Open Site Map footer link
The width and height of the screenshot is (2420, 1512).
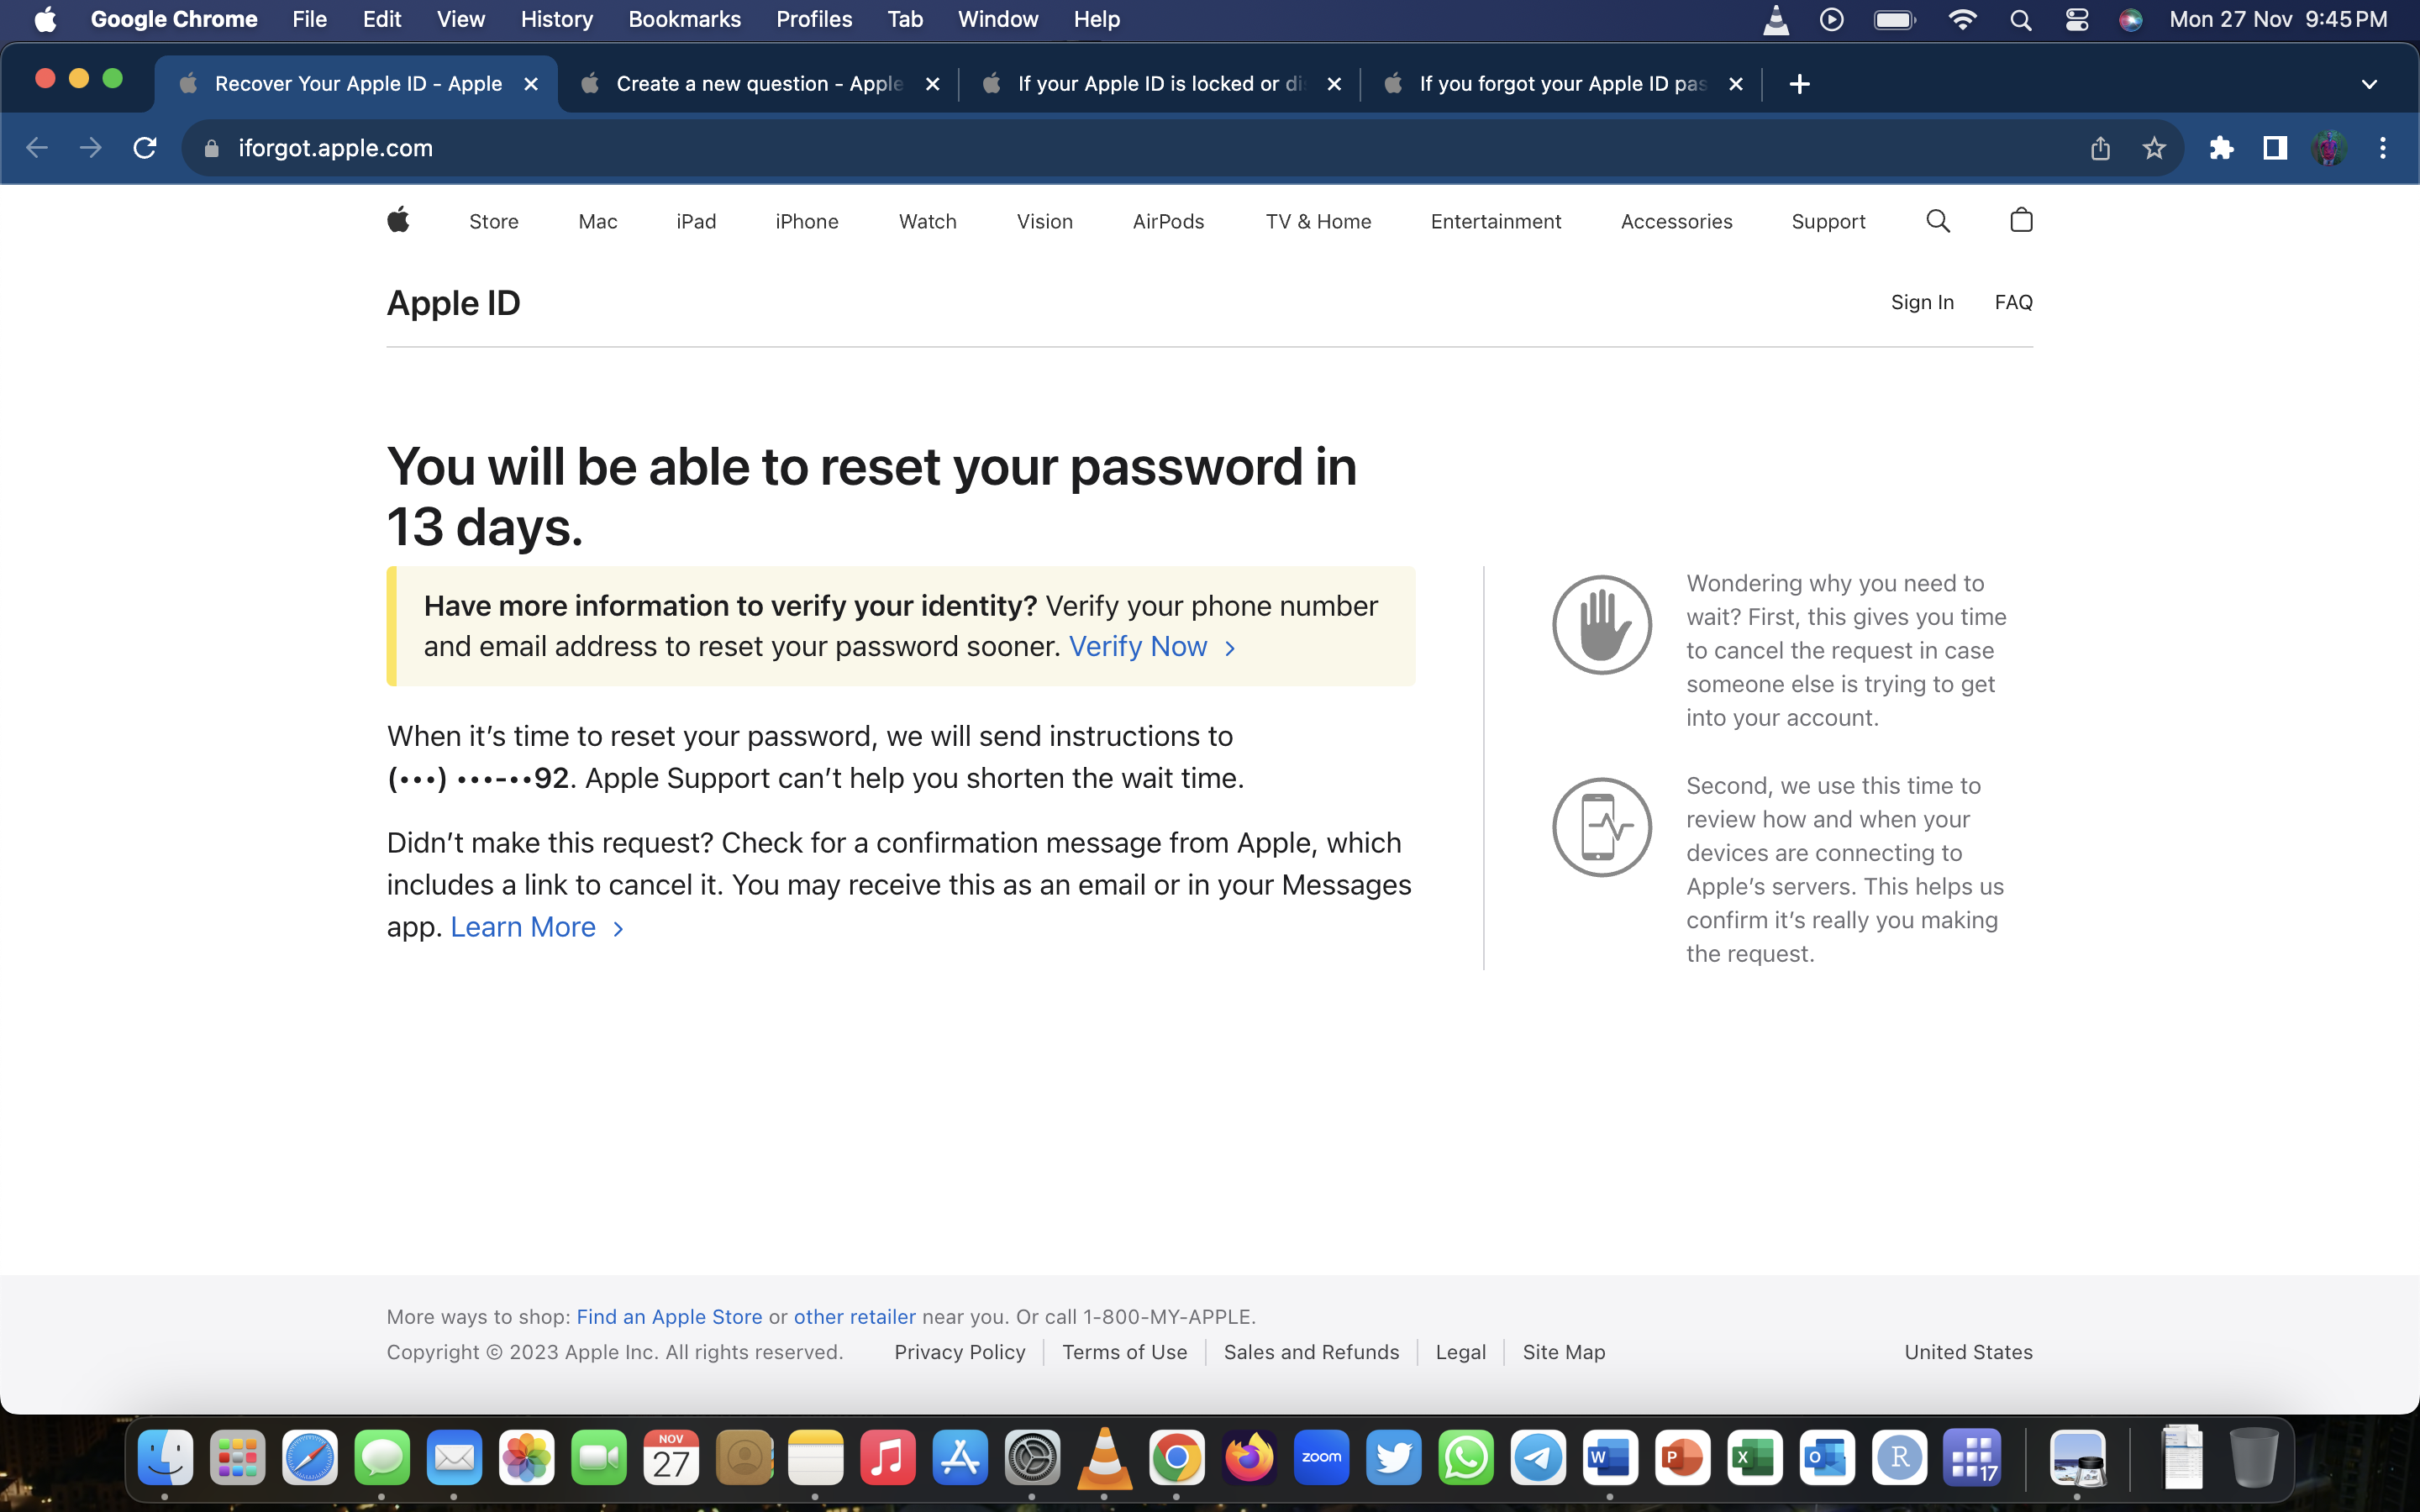click(1564, 1352)
